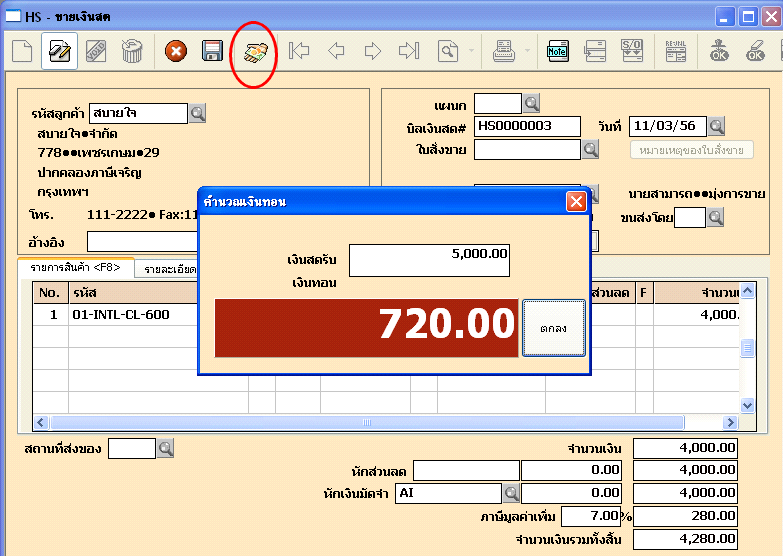Click the red cancel icon in toolbar
Image resolution: width=783 pixels, height=556 pixels.
(x=176, y=51)
